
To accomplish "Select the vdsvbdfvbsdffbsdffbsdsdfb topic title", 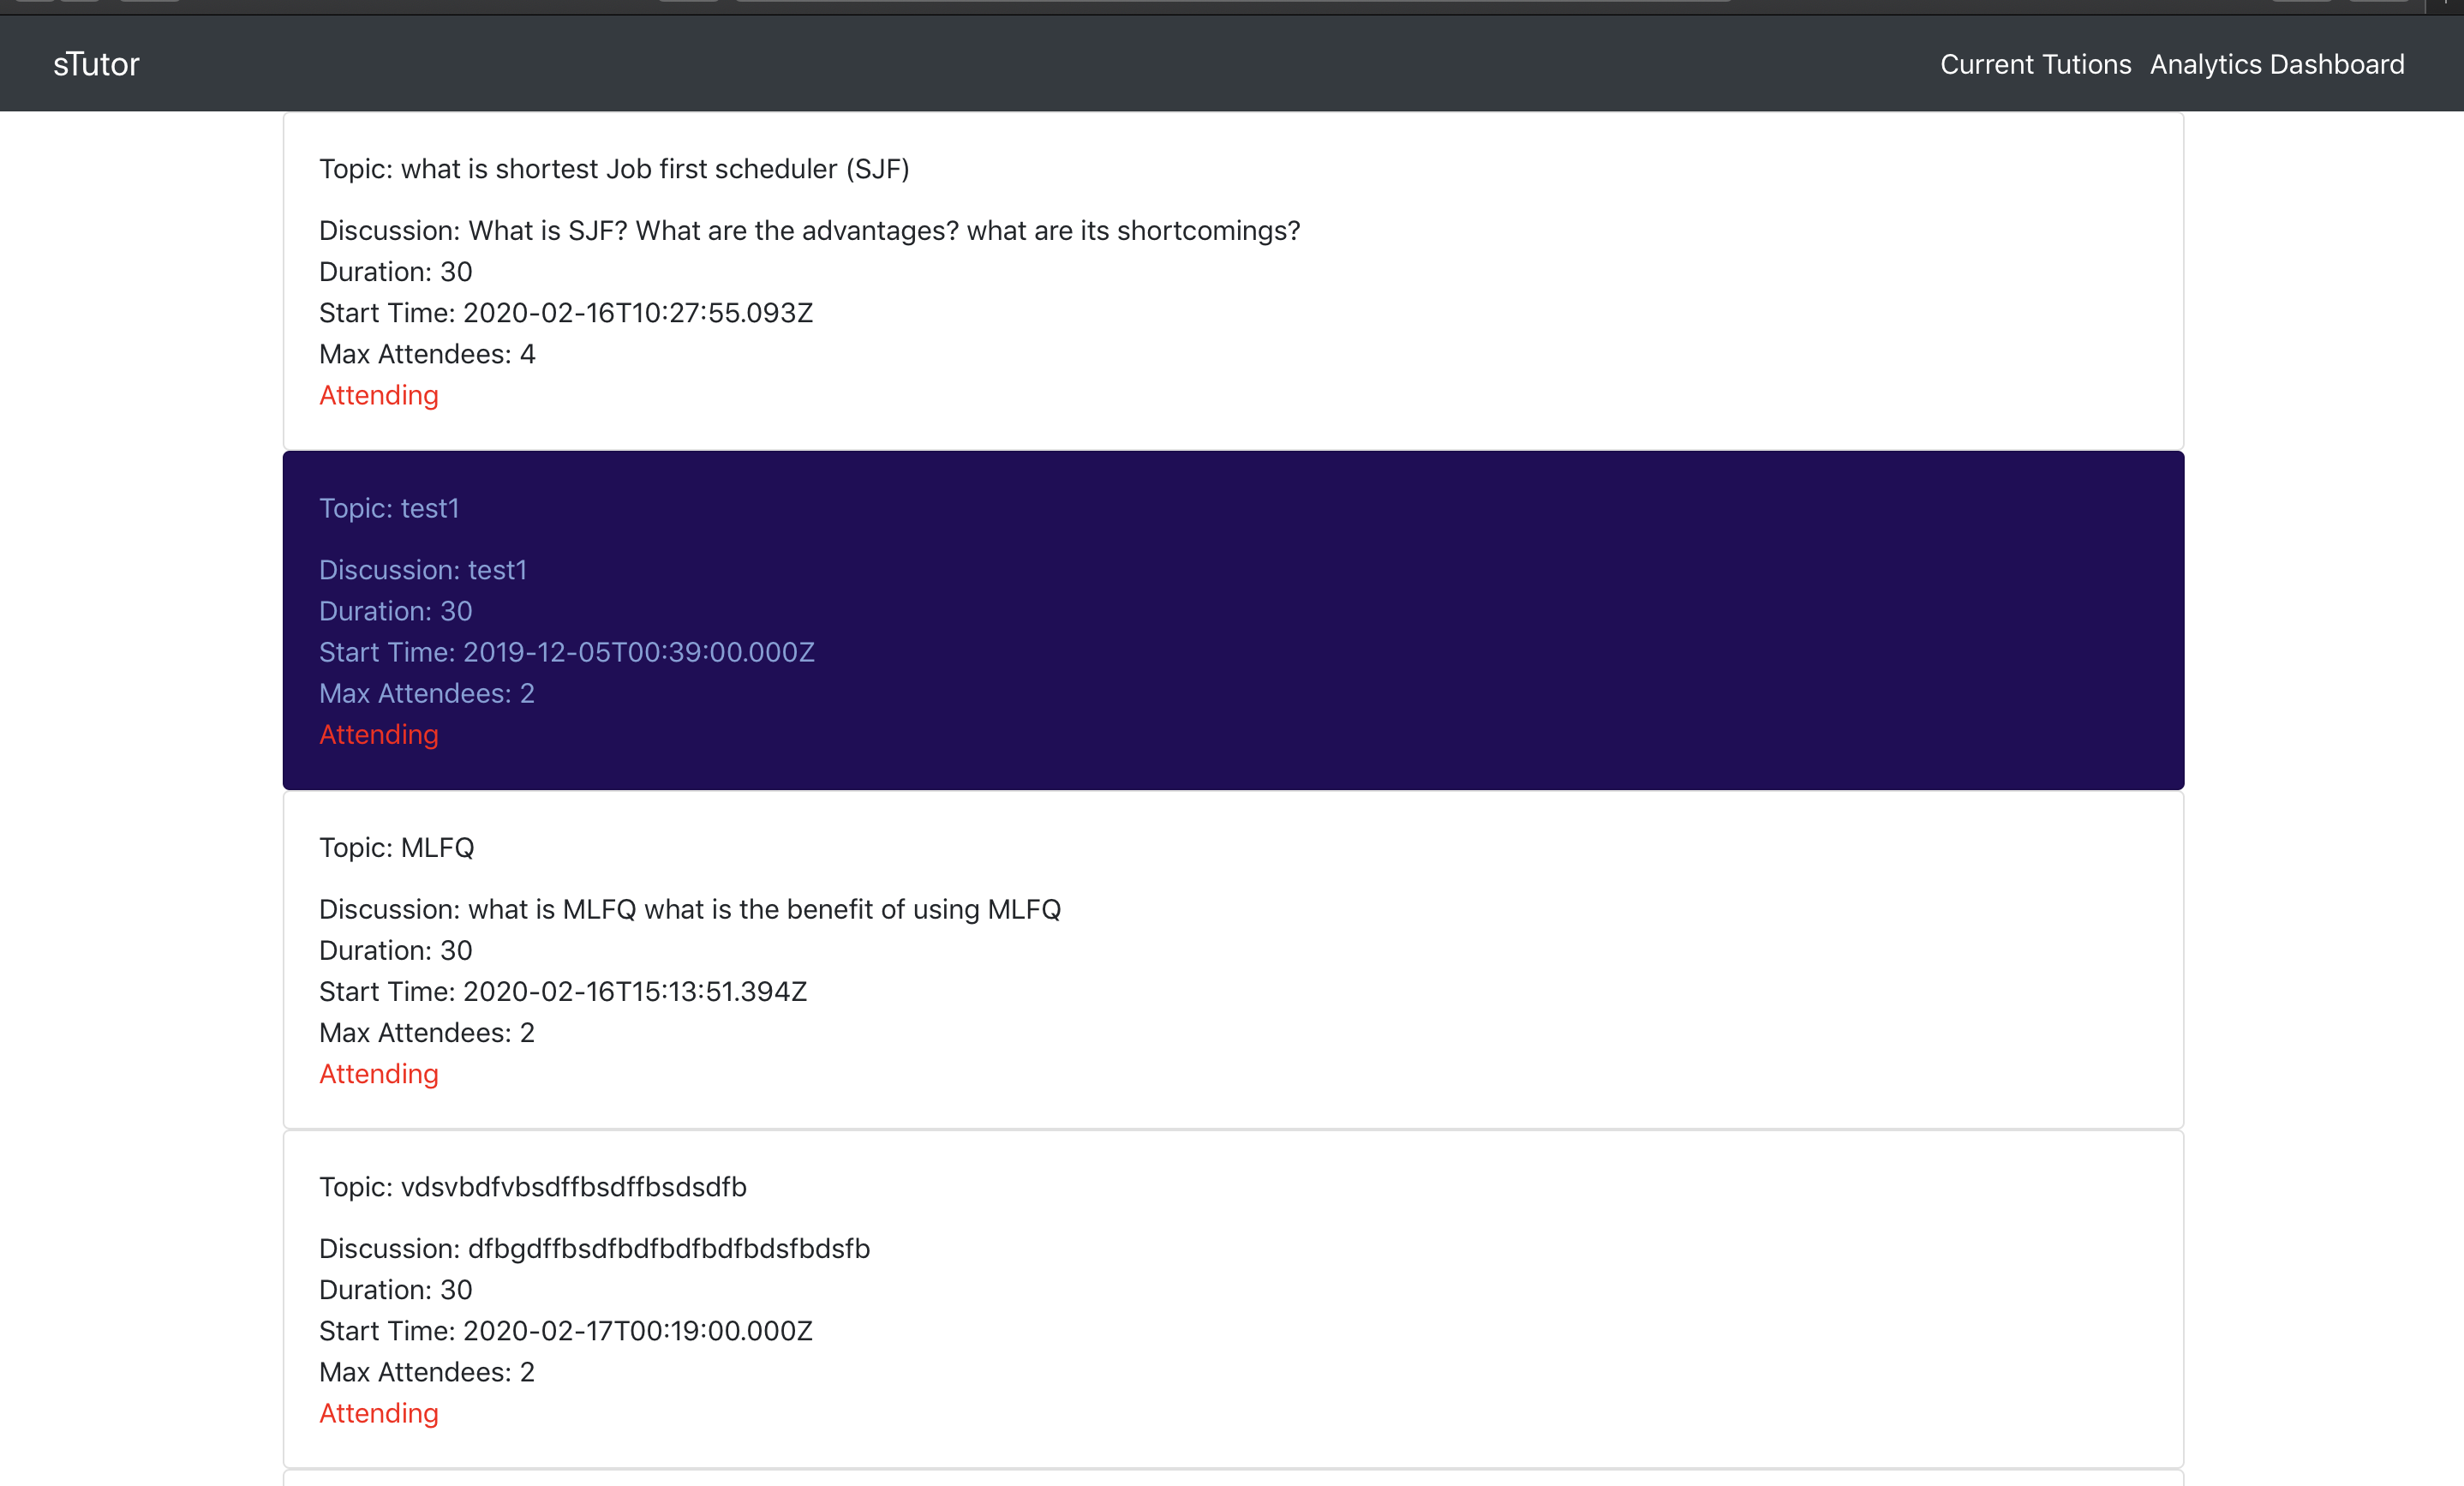I will tap(532, 1186).
